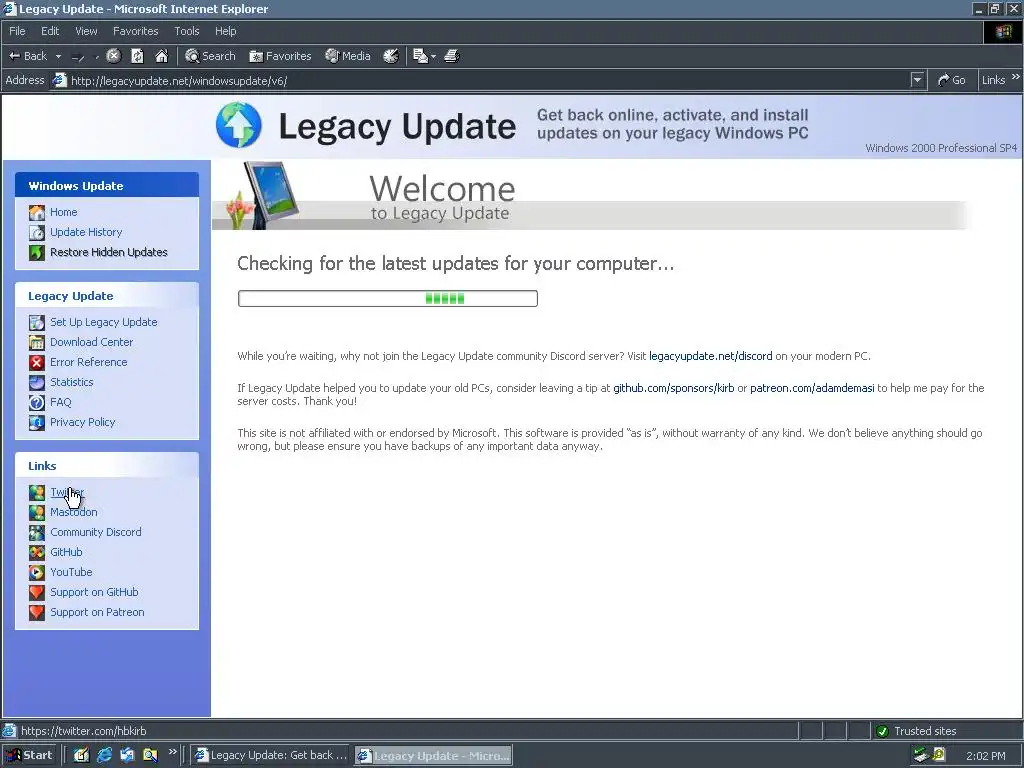1024x768 pixels.
Task: Click the GitHub link icon
Action: (37, 552)
